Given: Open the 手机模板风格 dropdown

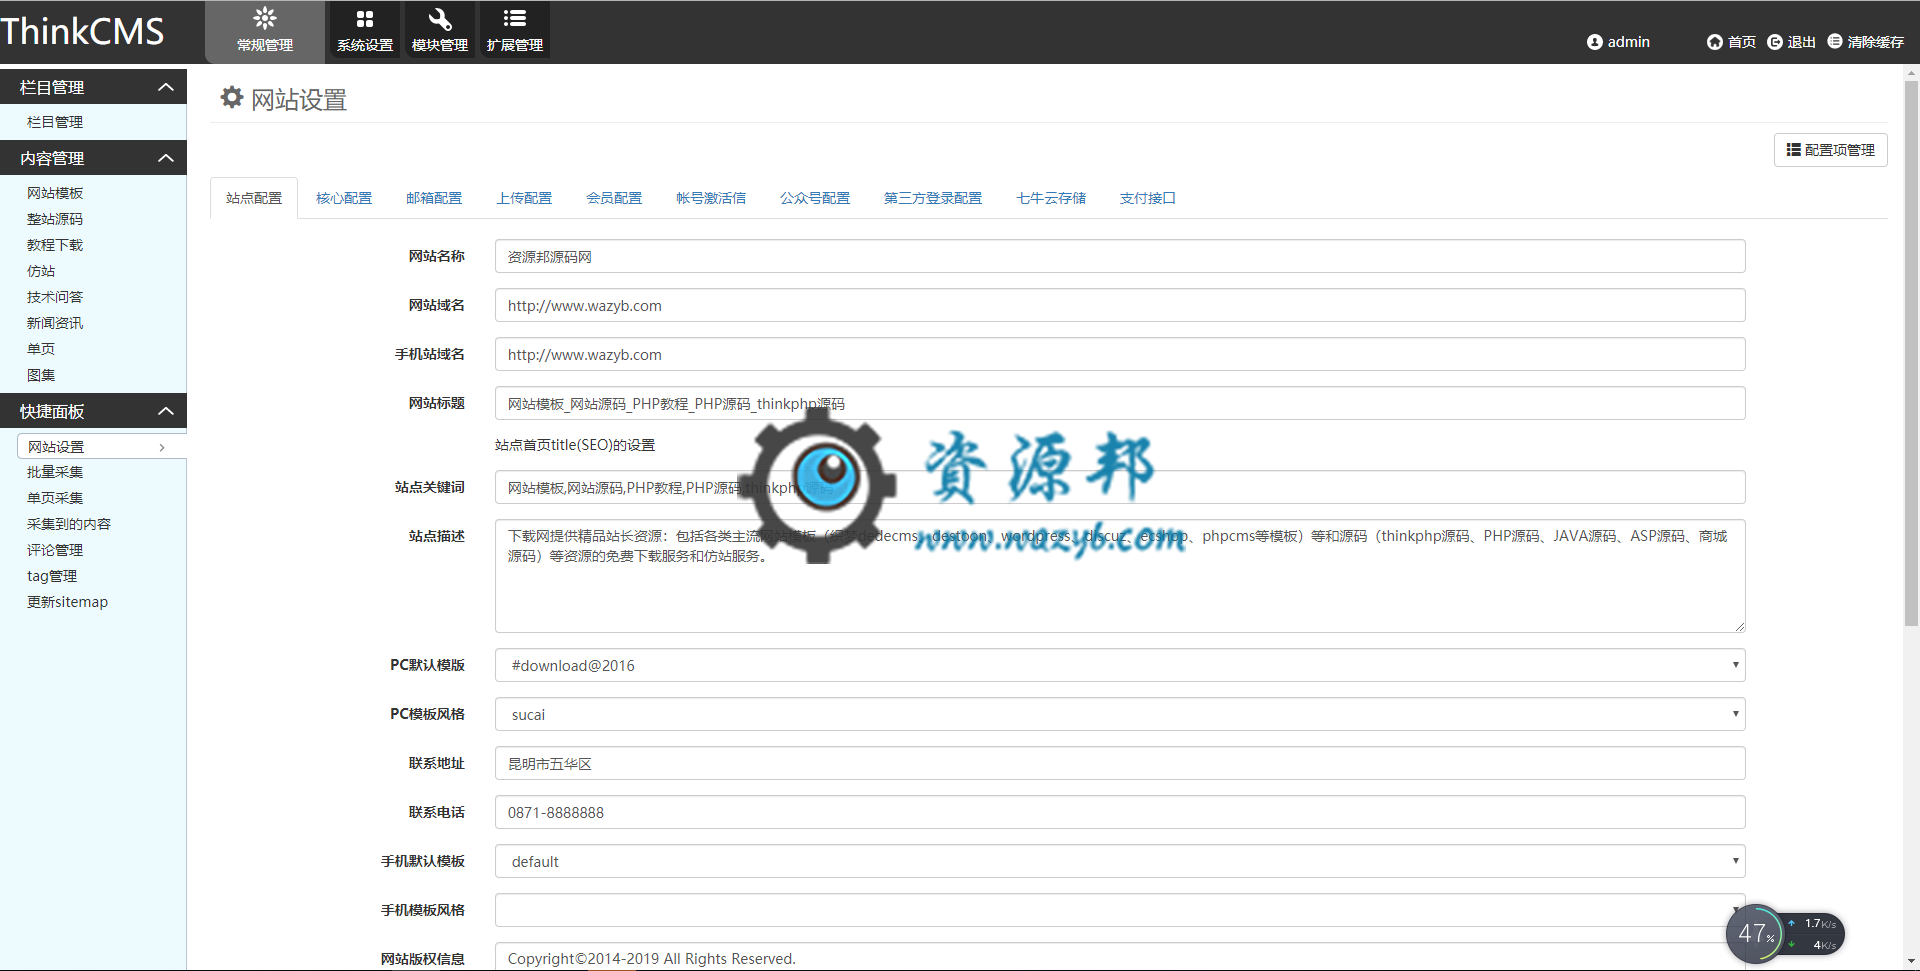Looking at the screenshot, I should 1120,910.
